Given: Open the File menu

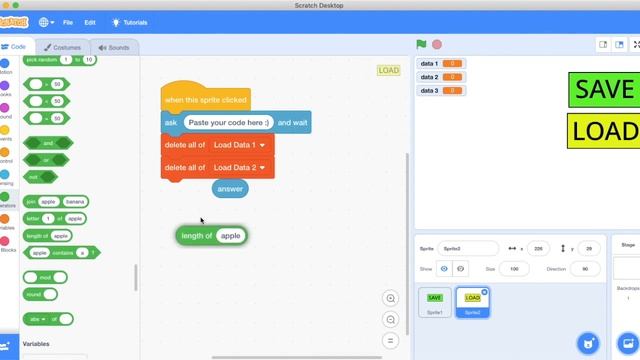Looking at the screenshot, I should point(68,22).
